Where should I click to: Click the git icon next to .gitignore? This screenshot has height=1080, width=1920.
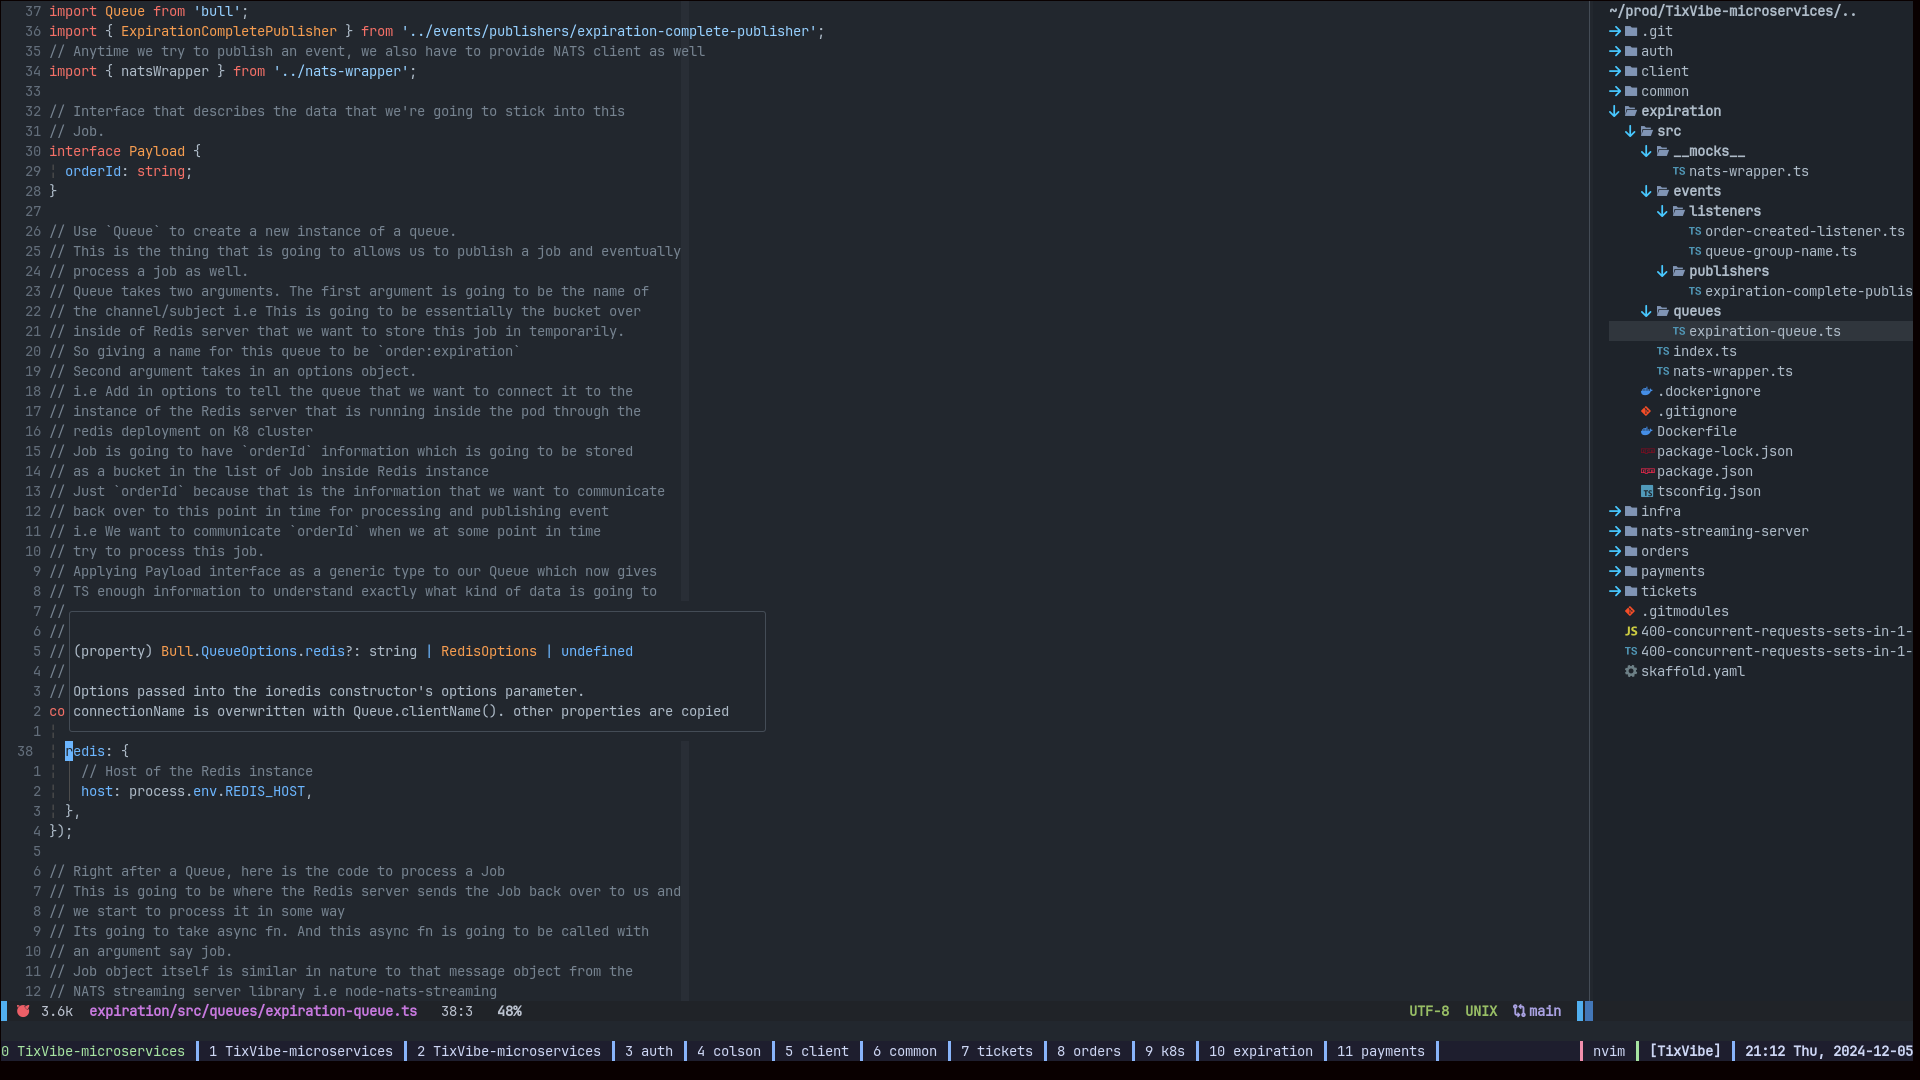click(x=1646, y=411)
